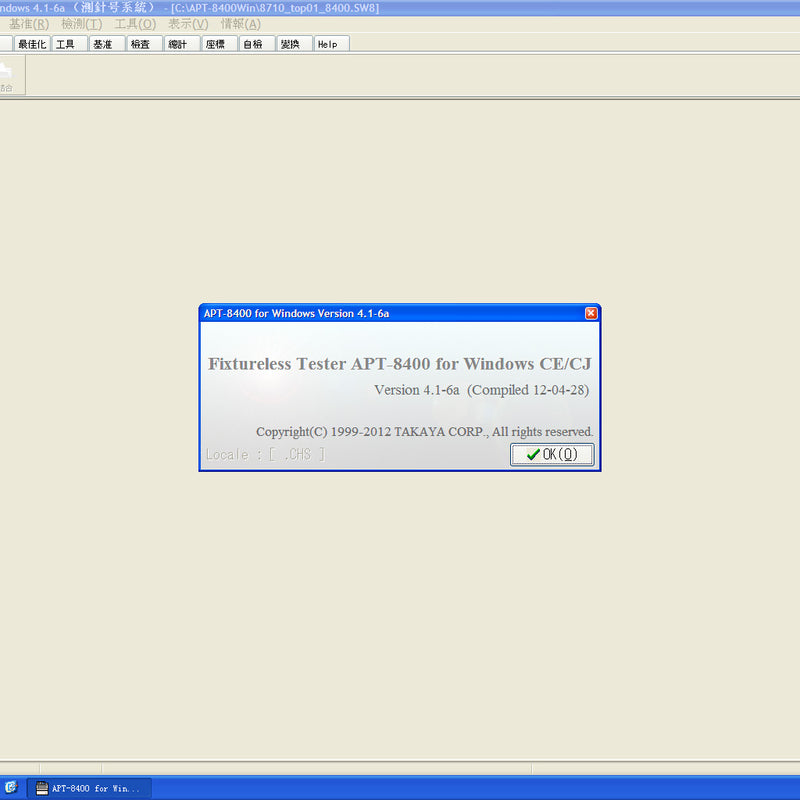Screen dimensions: 800x800
Task: Select the 最佳化 toolbar tab
Action: click(32, 44)
